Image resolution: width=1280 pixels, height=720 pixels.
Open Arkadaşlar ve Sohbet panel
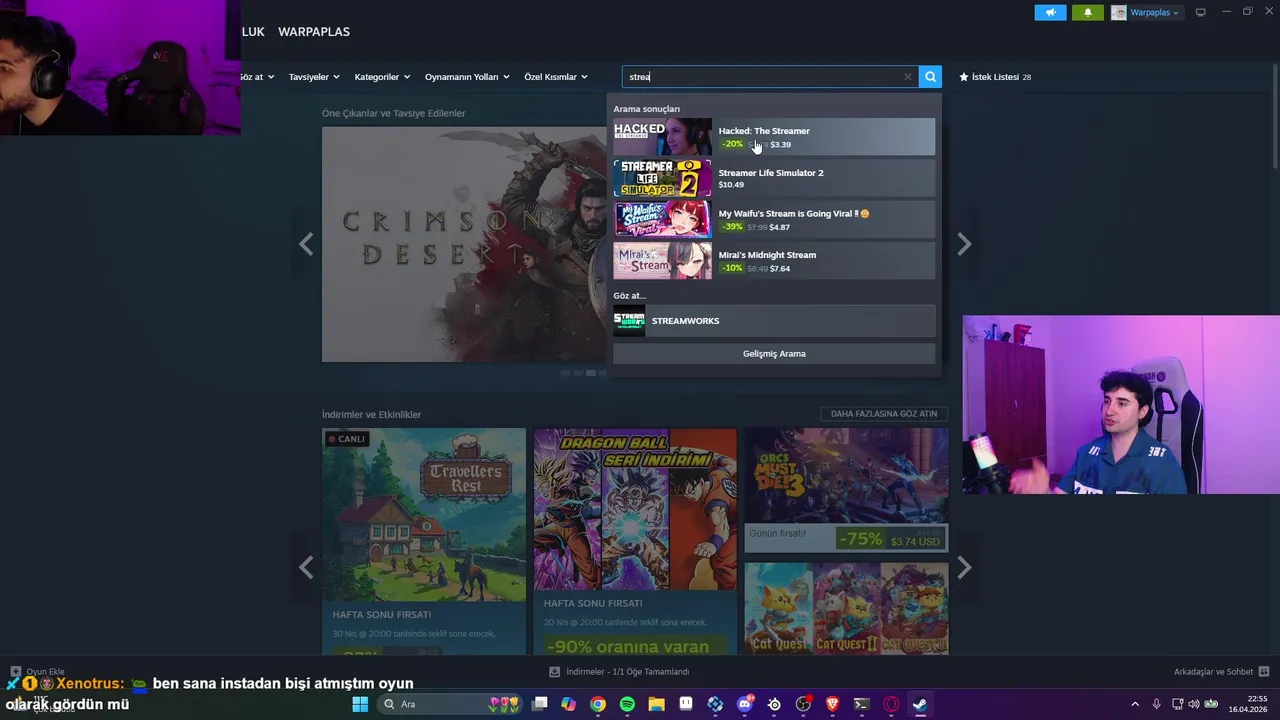pyautogui.click(x=1221, y=672)
